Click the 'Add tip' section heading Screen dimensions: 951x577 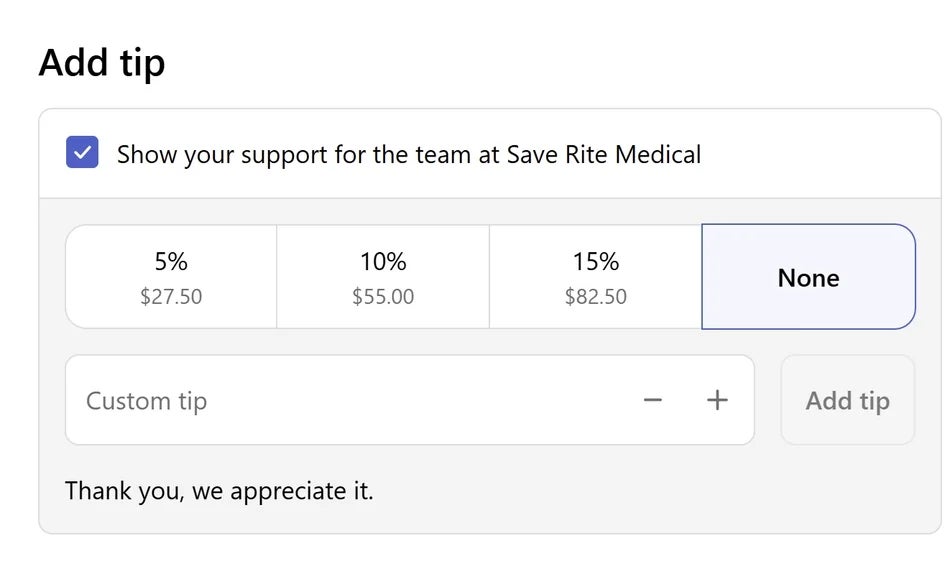(102, 63)
